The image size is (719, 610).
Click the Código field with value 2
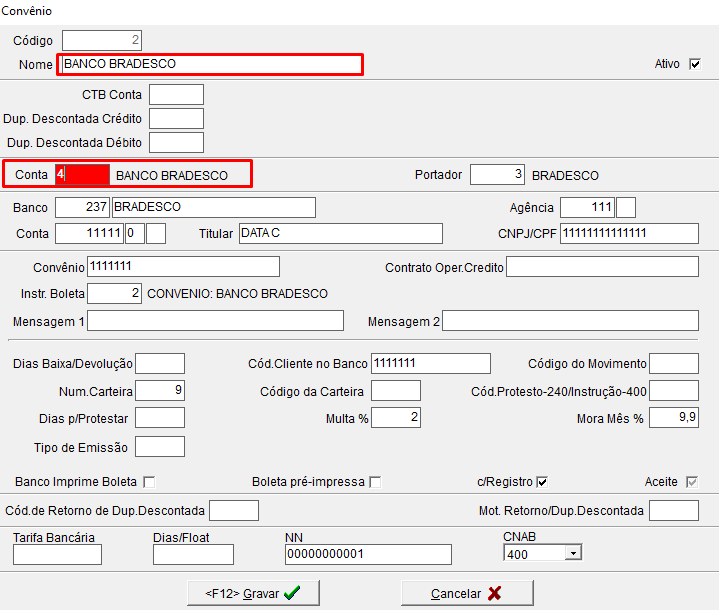(x=102, y=40)
